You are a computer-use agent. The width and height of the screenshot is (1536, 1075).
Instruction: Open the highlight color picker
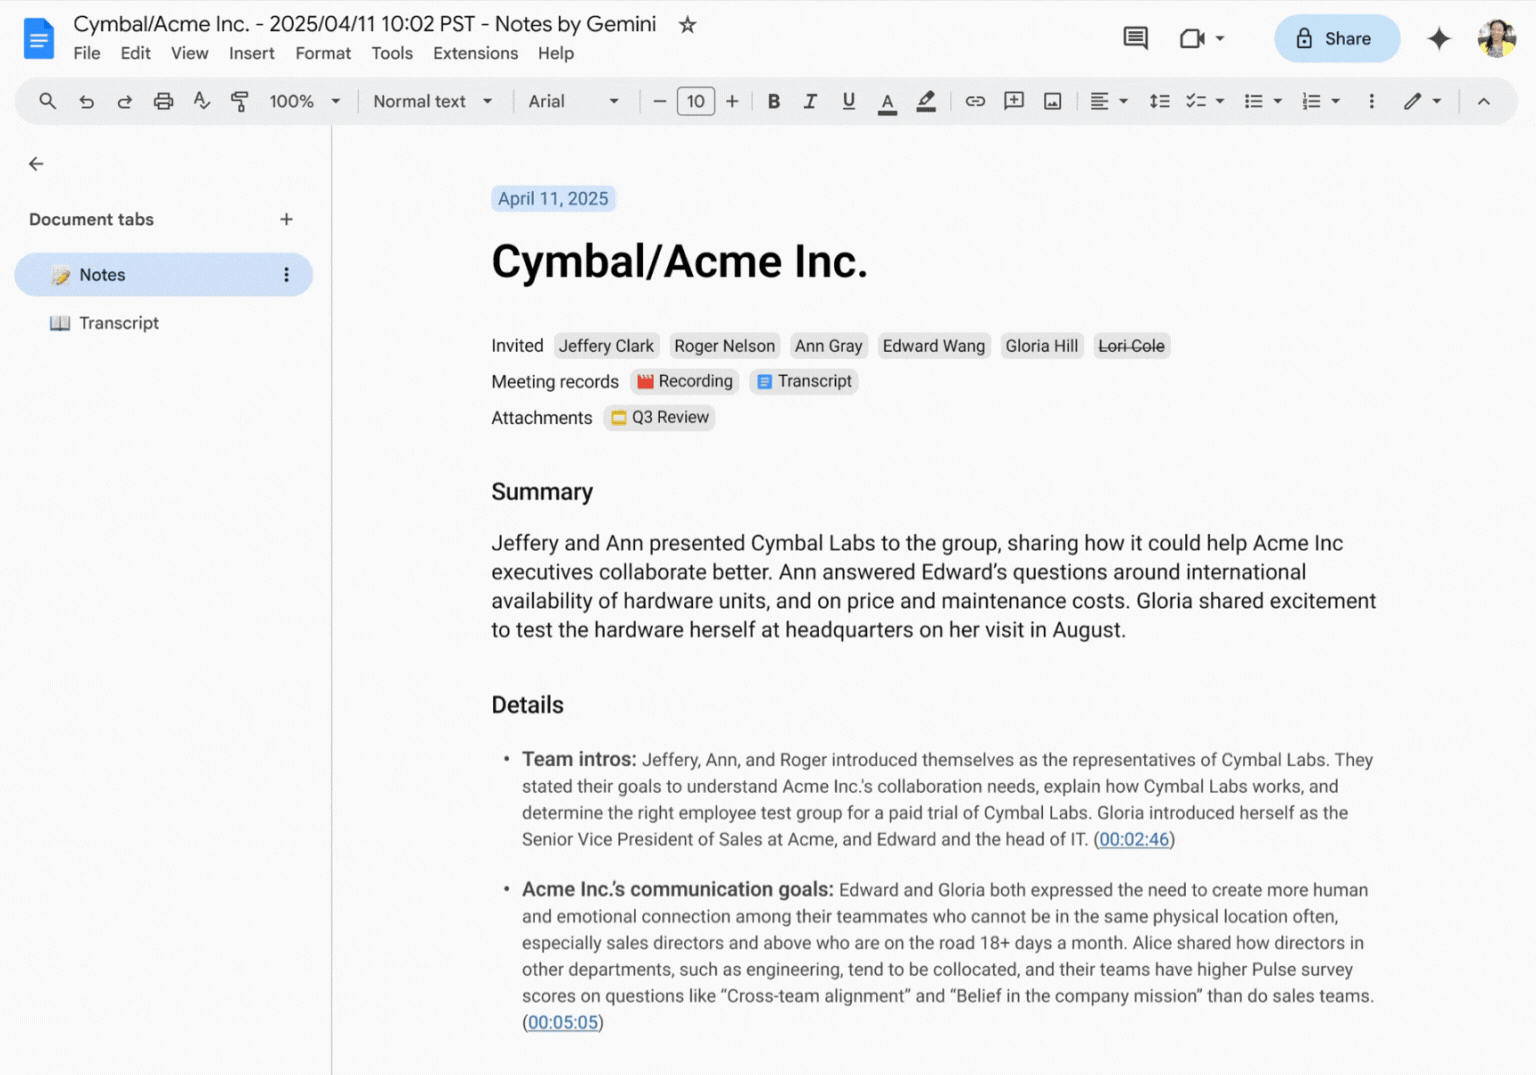[926, 101]
